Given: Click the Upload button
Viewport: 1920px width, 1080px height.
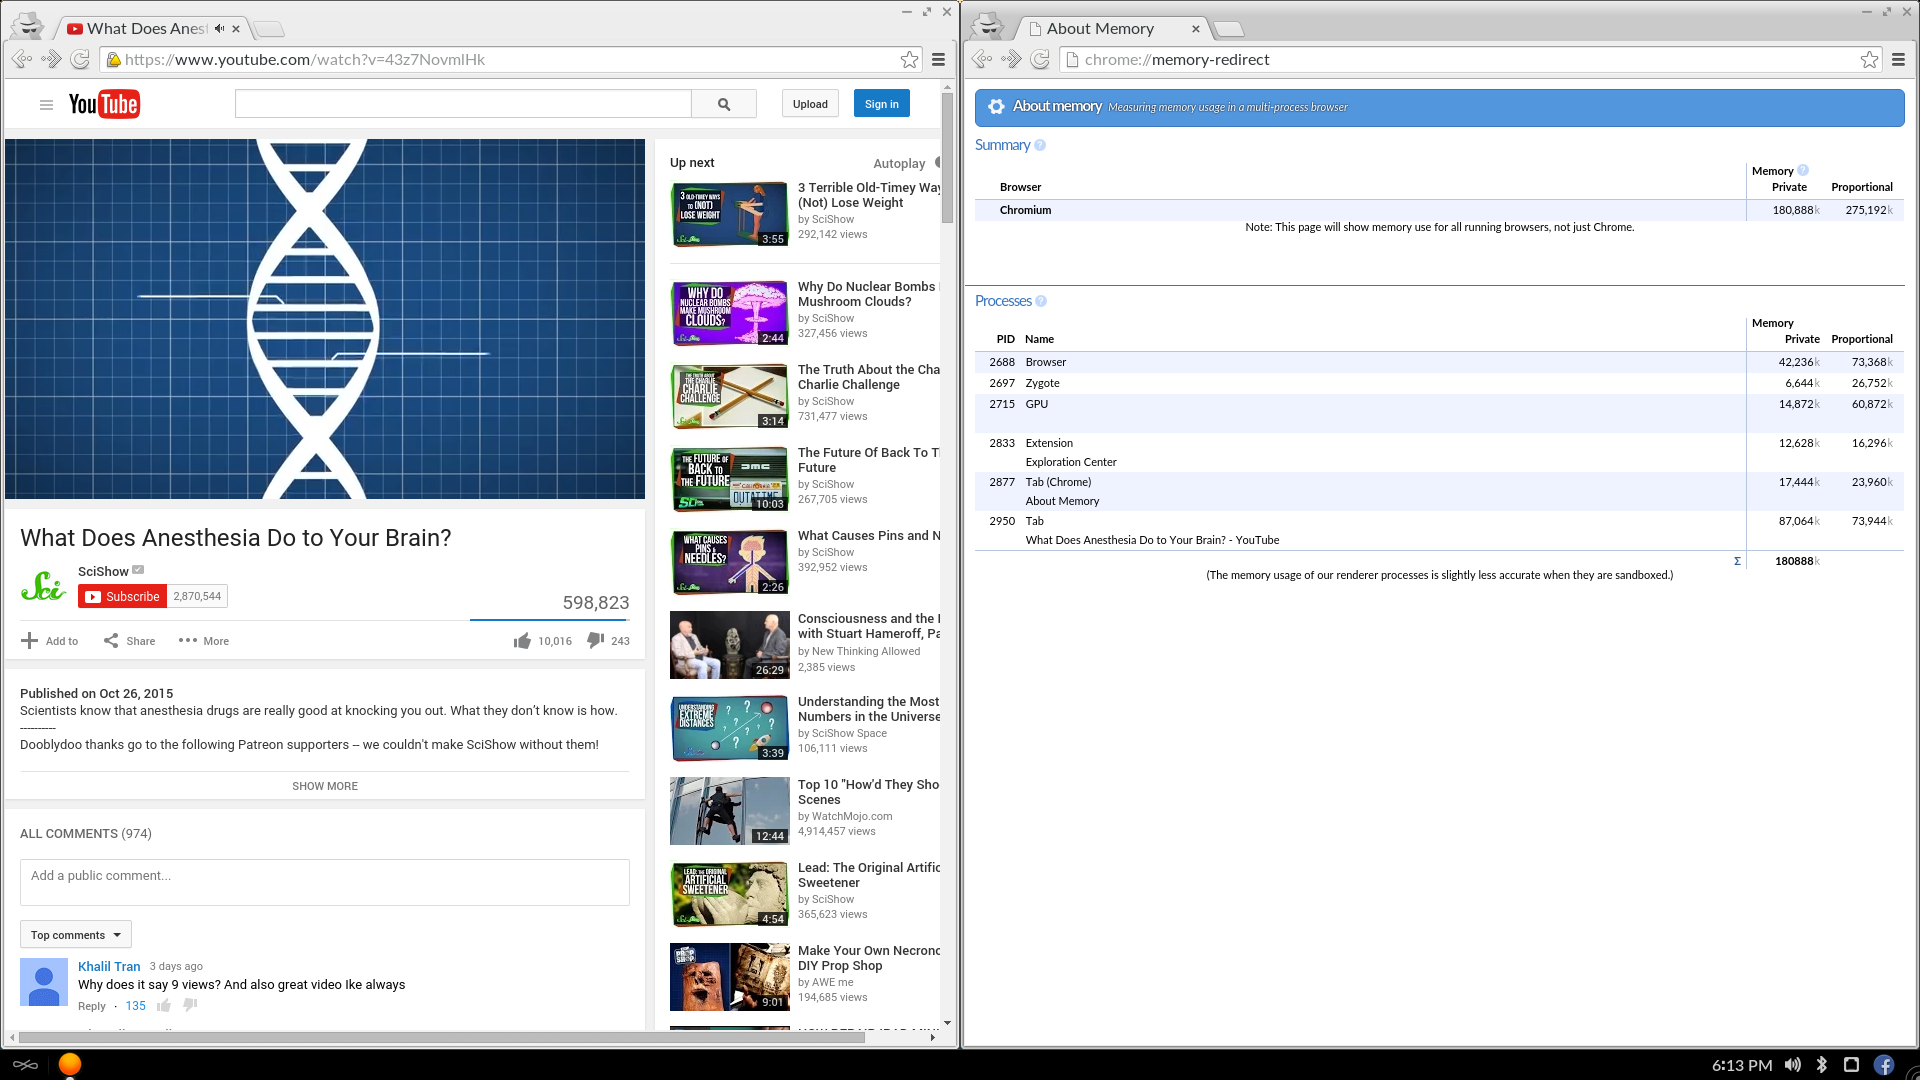Looking at the screenshot, I should point(810,104).
